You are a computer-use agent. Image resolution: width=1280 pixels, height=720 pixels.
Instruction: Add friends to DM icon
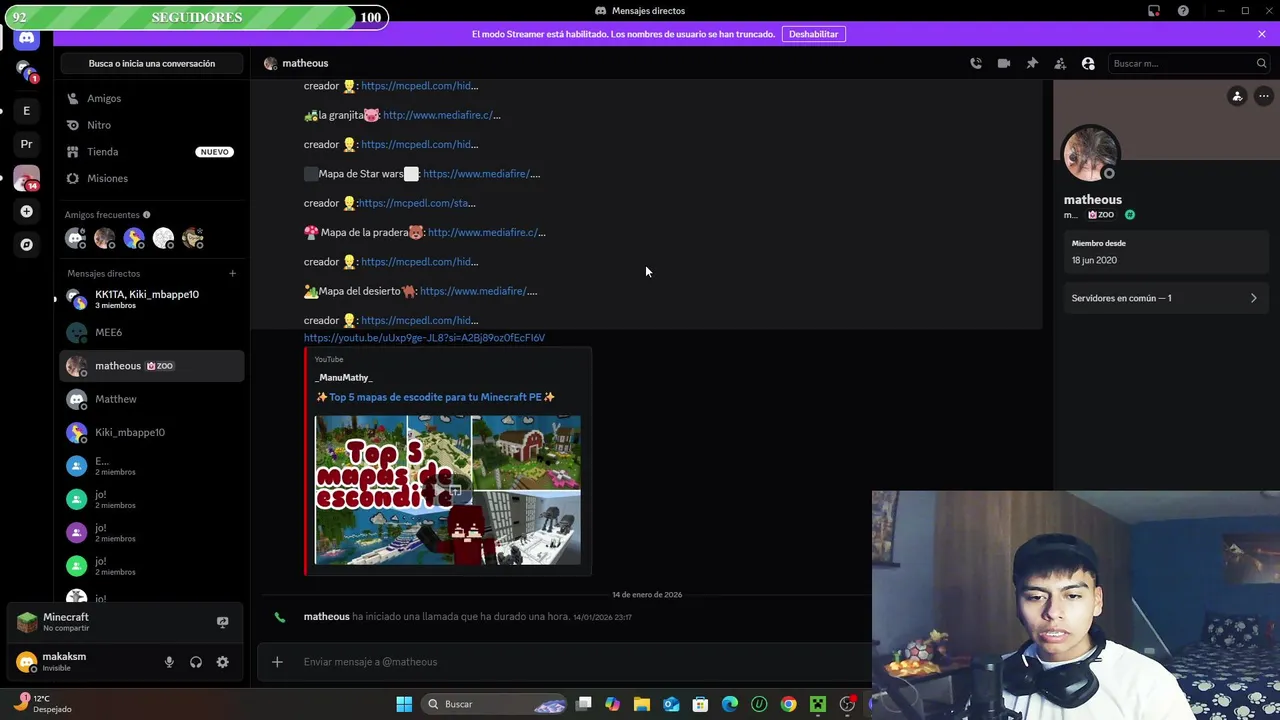(1060, 63)
